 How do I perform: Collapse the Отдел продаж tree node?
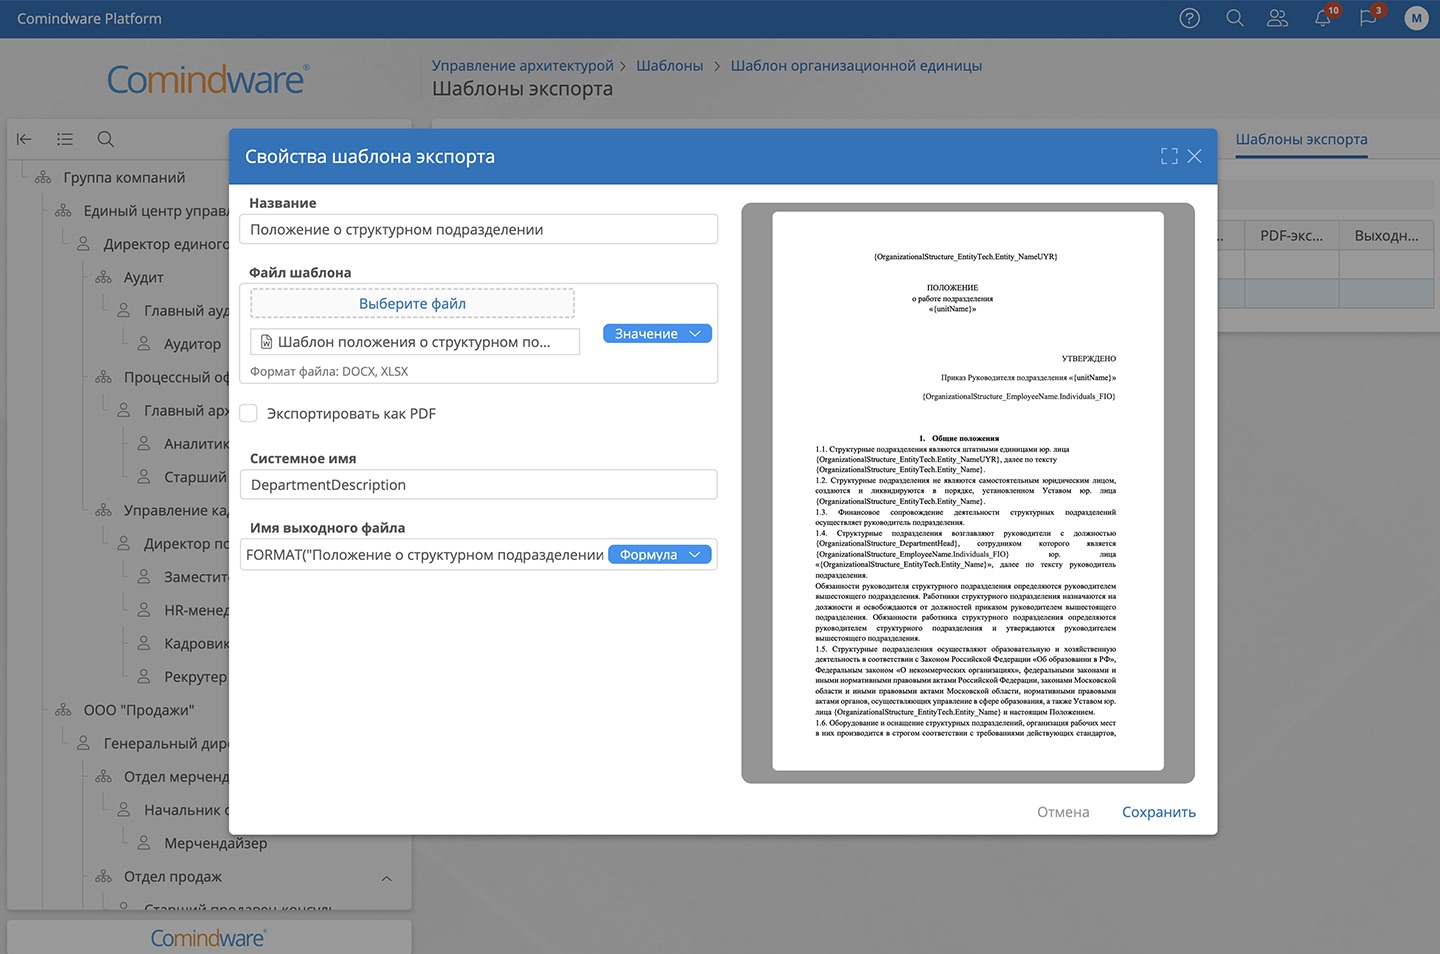[x=386, y=878]
